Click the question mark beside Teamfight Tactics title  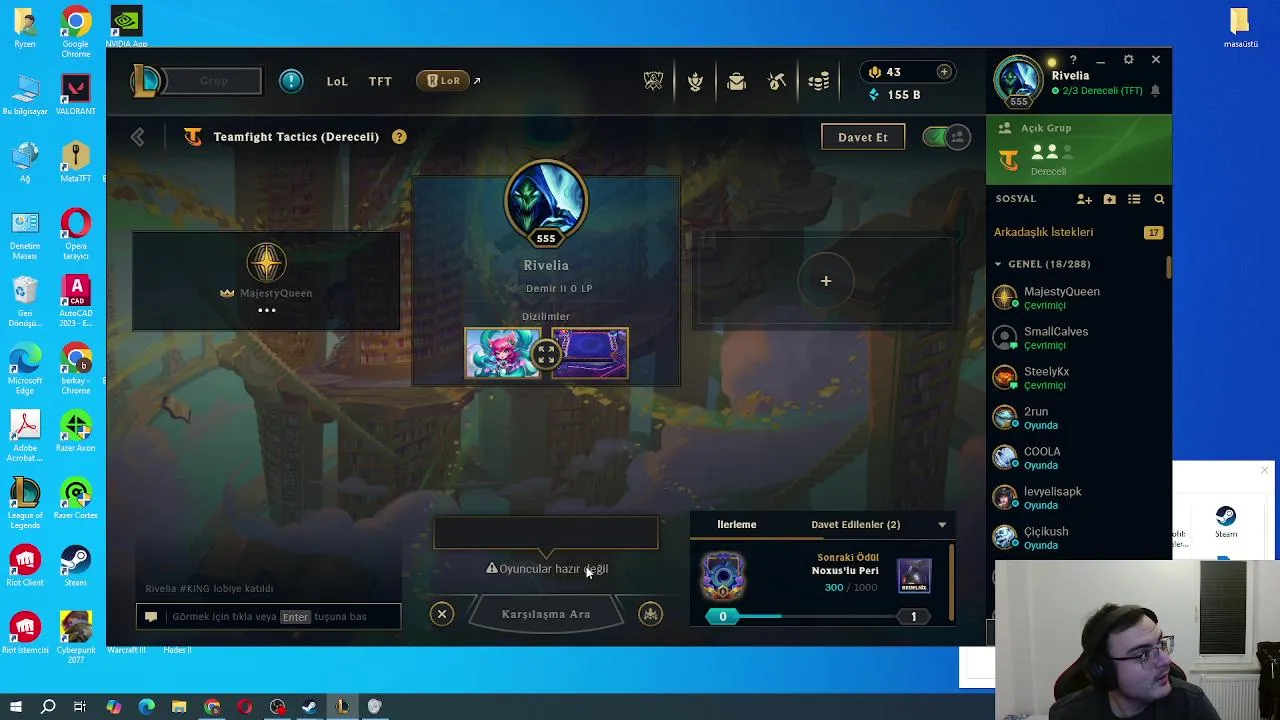point(399,137)
